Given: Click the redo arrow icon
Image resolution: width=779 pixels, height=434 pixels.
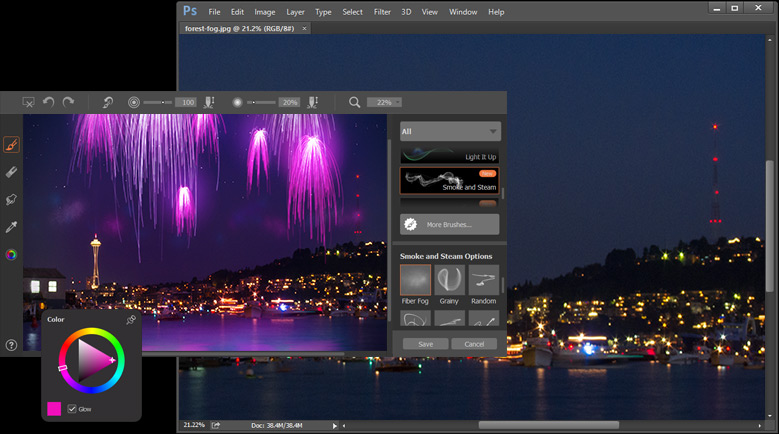Looking at the screenshot, I should pyautogui.click(x=68, y=102).
